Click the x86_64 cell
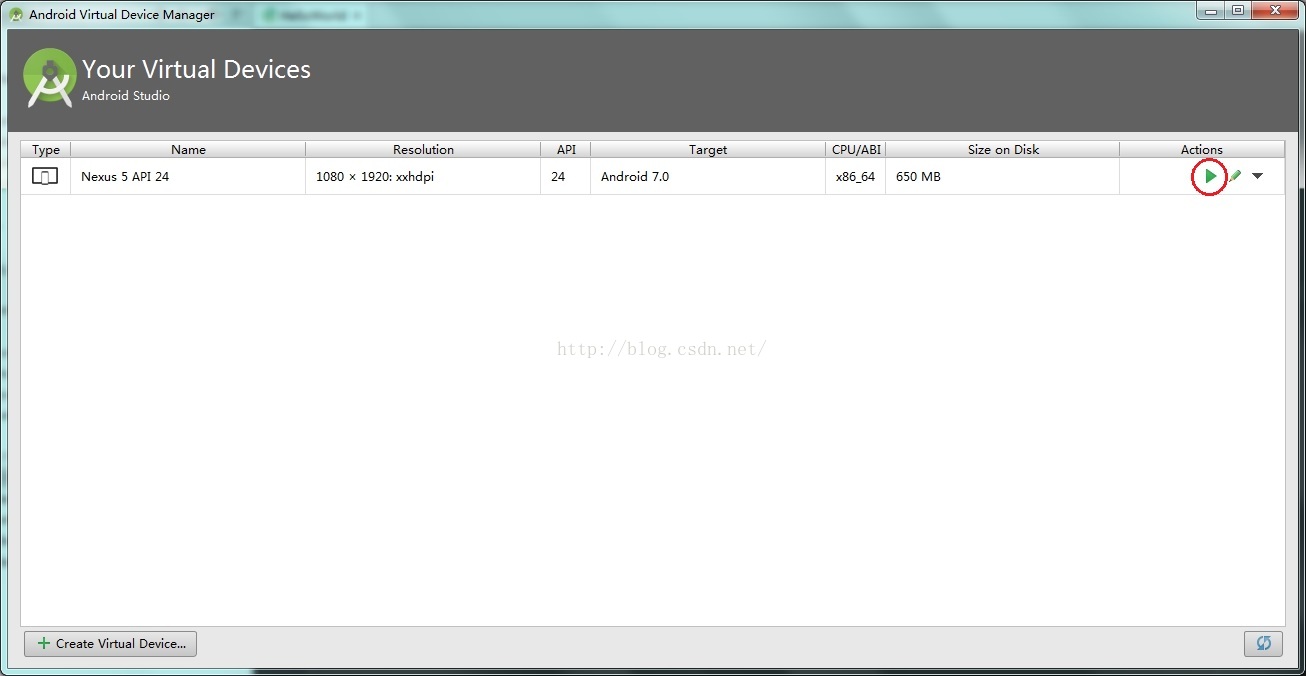The height and width of the screenshot is (676, 1306). pyautogui.click(x=856, y=176)
